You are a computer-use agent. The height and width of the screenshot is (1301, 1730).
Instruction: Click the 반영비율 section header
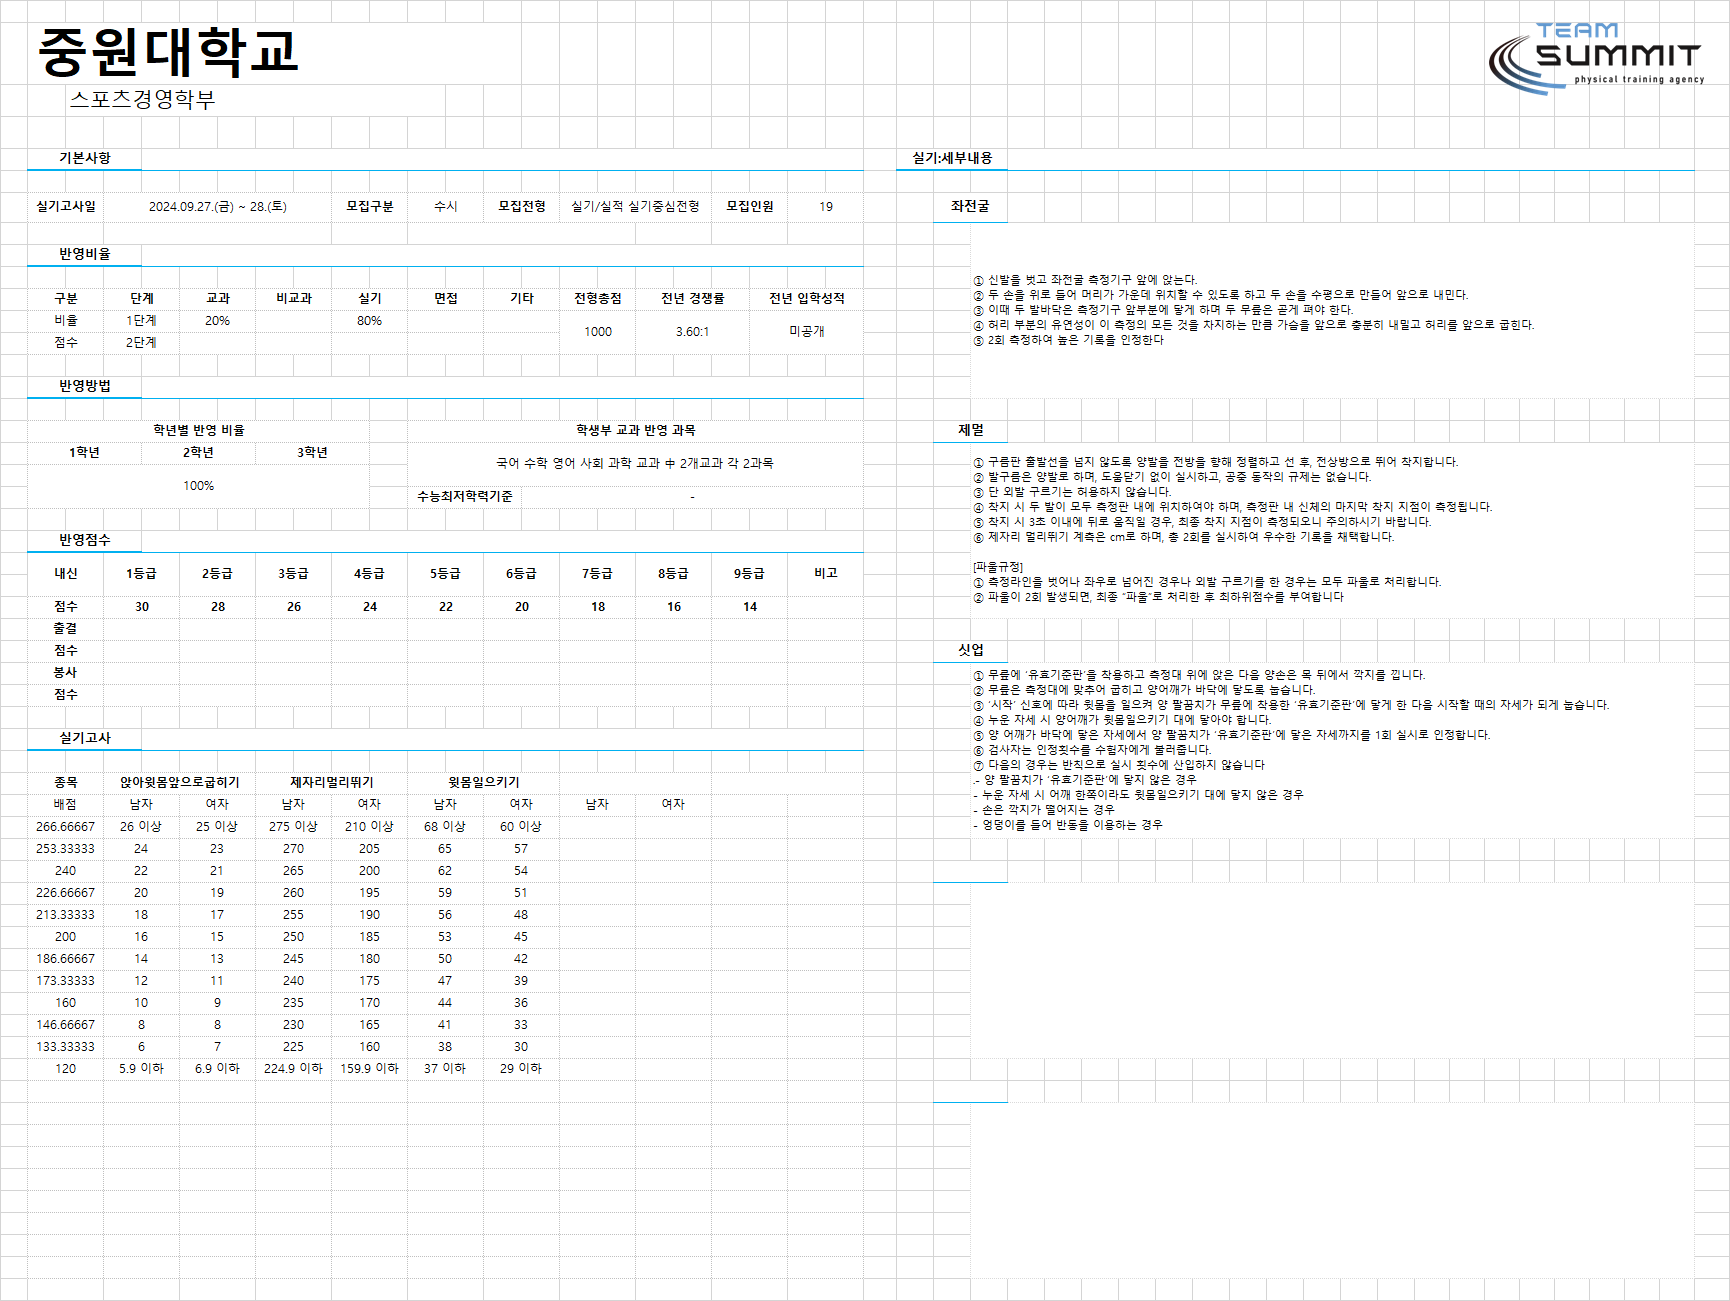84,254
